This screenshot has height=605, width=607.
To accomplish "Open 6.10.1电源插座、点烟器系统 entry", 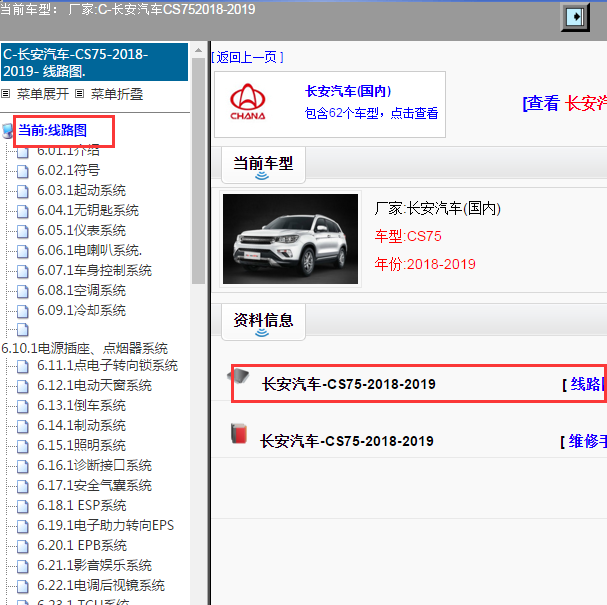I will point(84,348).
